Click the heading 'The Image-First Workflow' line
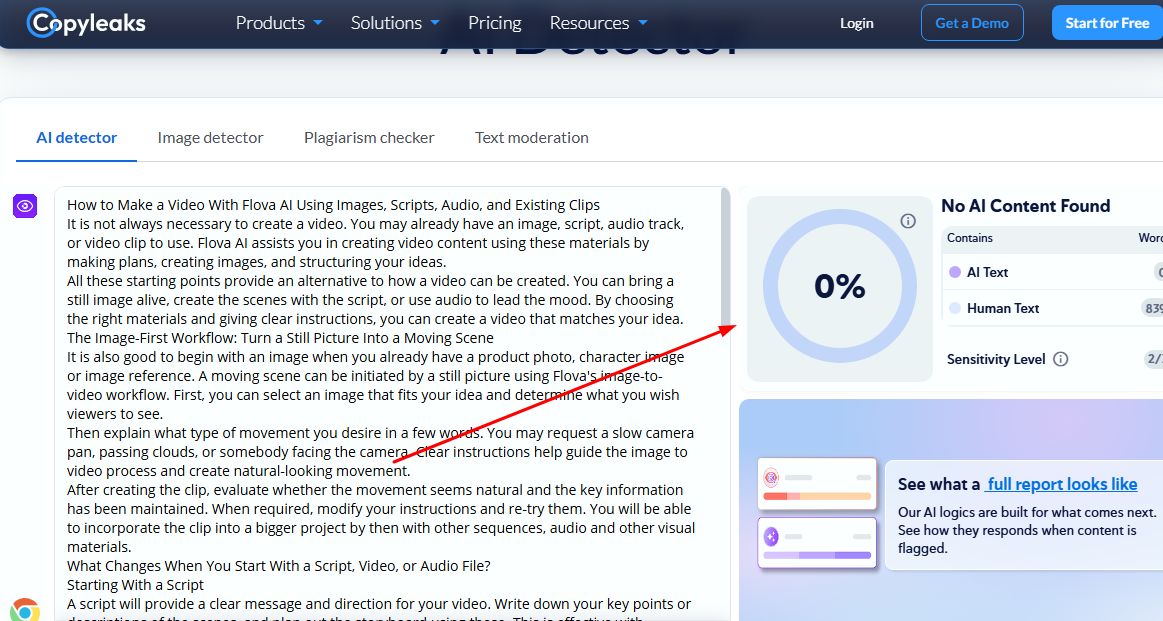This screenshot has width=1163, height=621. tap(280, 338)
